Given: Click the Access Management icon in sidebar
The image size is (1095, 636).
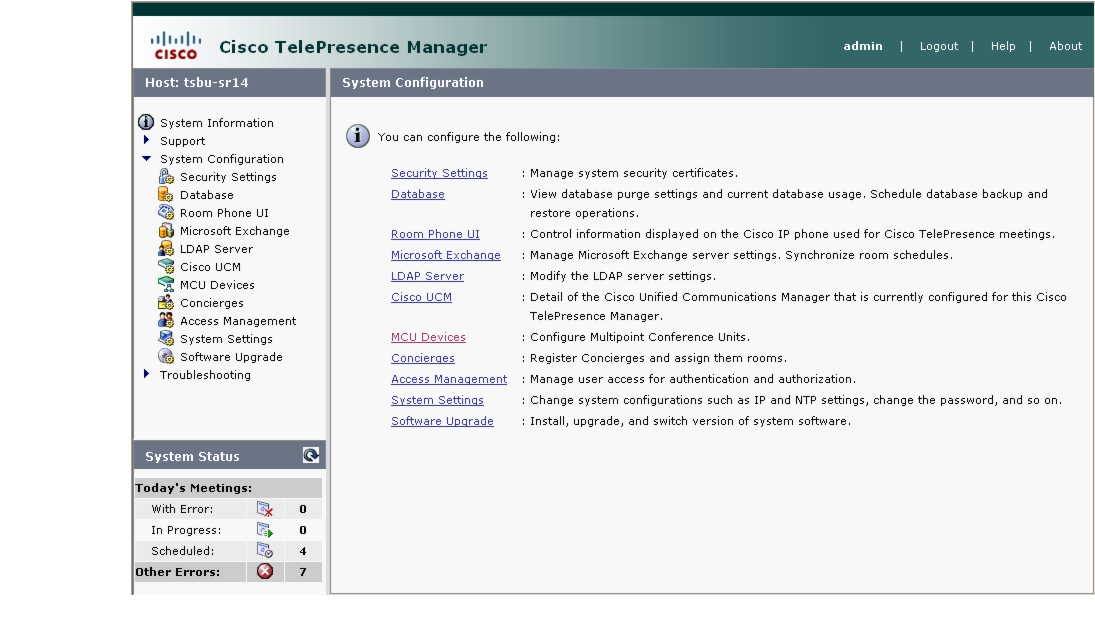Looking at the screenshot, I should click(166, 320).
